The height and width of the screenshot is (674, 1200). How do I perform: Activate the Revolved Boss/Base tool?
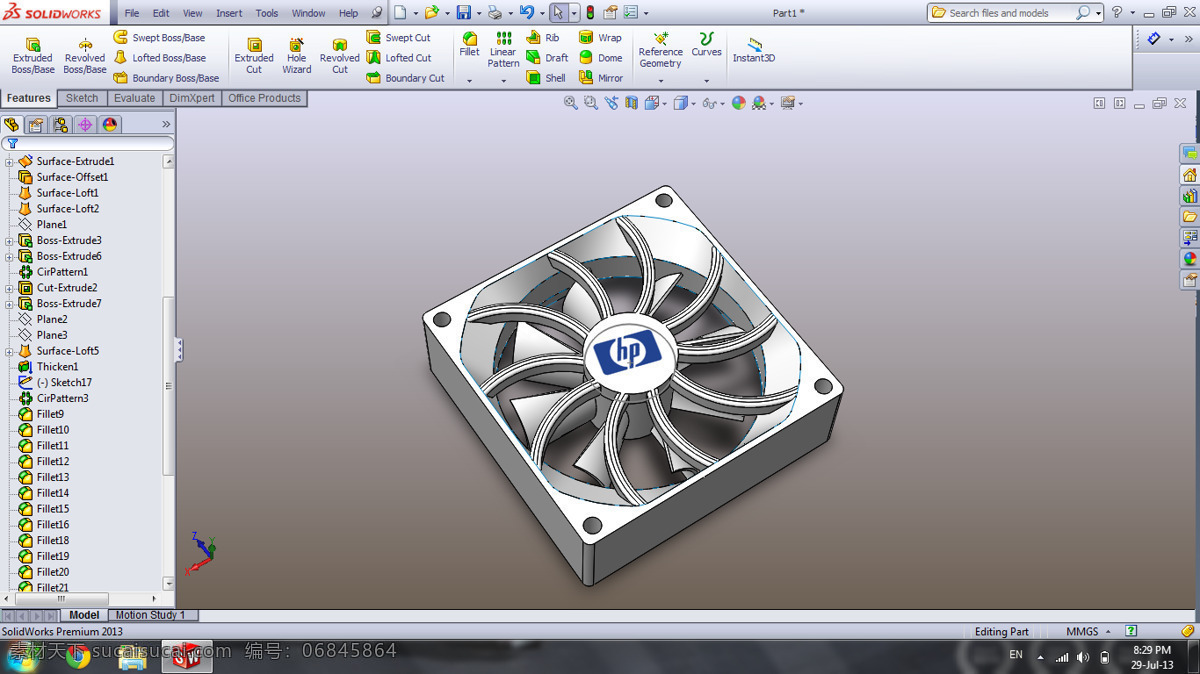[85, 57]
